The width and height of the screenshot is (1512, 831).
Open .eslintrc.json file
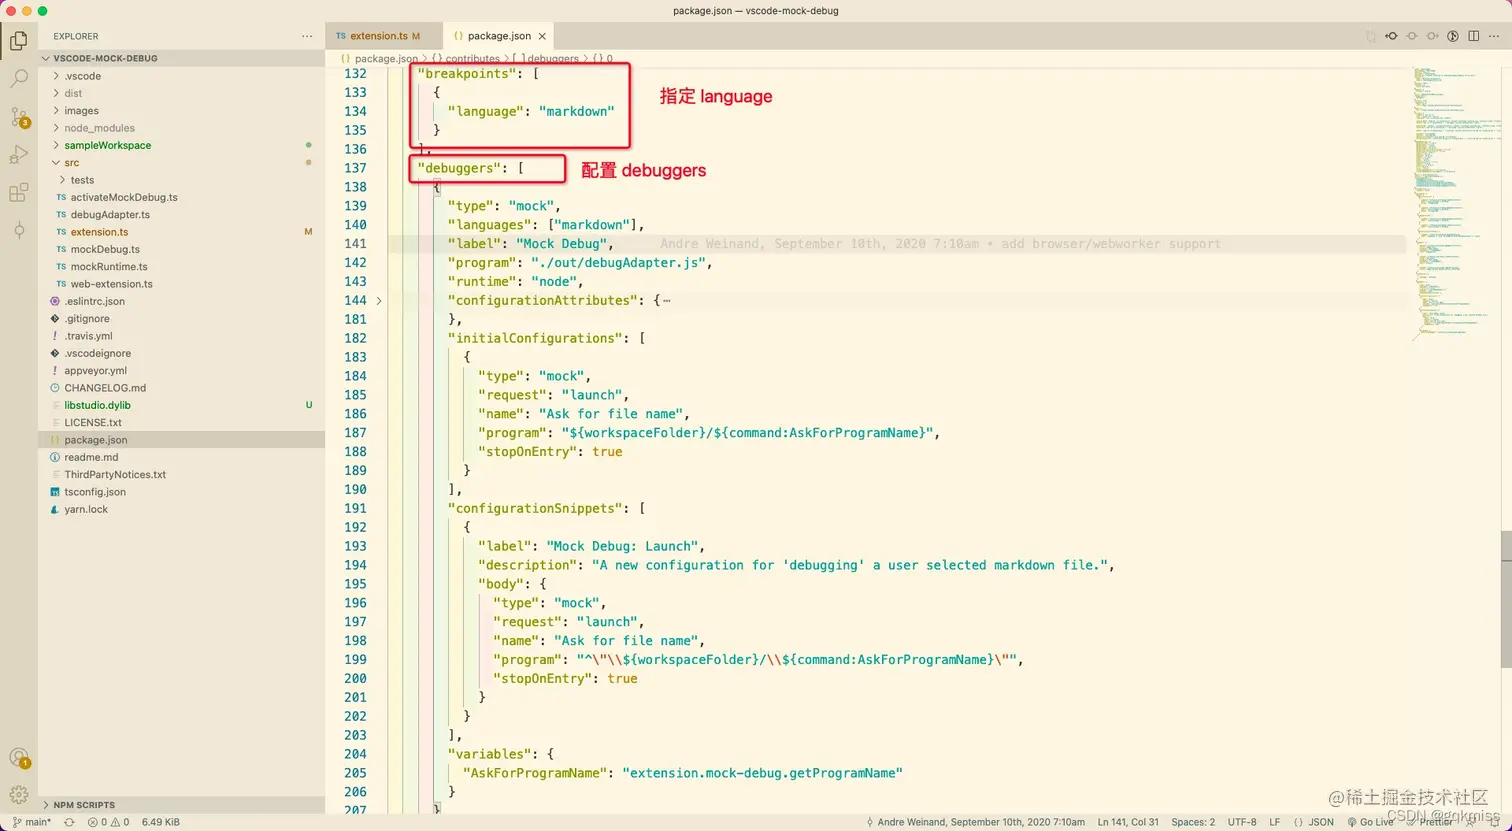181,301
